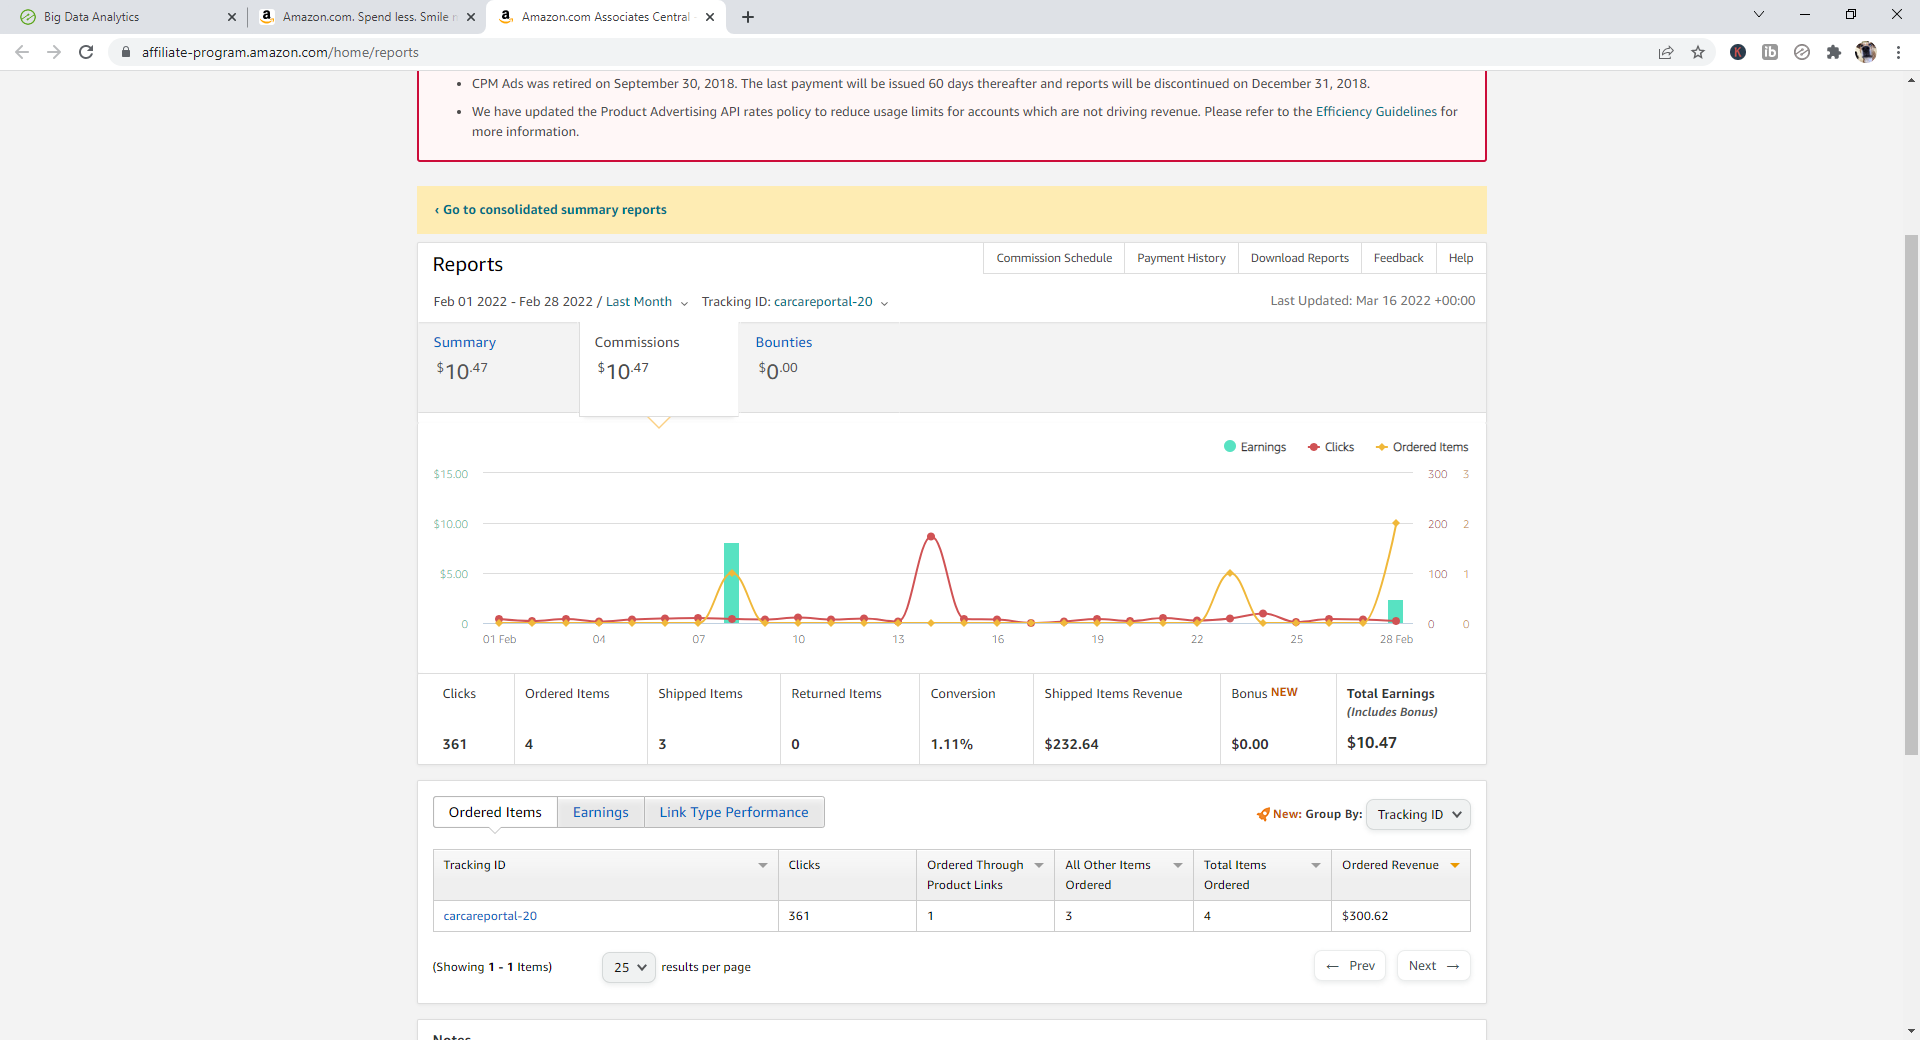Sort by Total Items Ordered arrow

coord(1316,866)
